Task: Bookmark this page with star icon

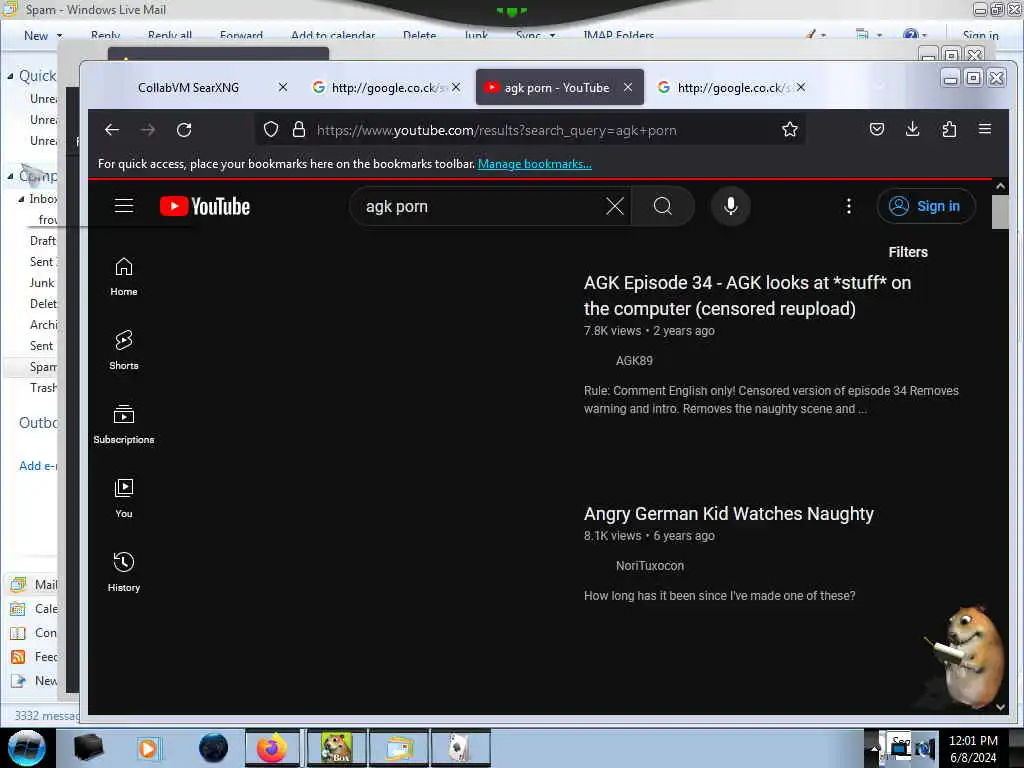Action: click(x=790, y=130)
